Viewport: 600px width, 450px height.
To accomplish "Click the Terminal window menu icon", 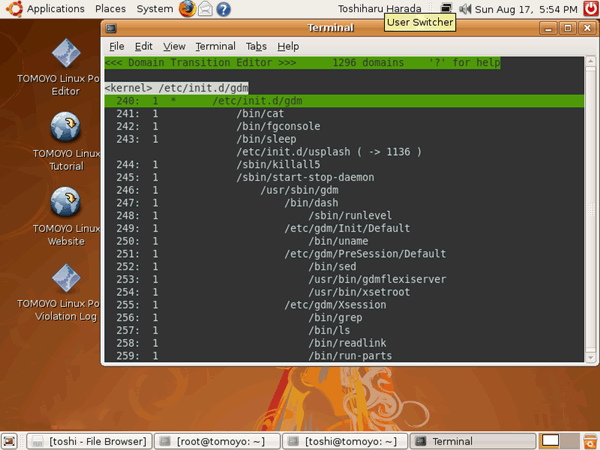I will [111, 28].
